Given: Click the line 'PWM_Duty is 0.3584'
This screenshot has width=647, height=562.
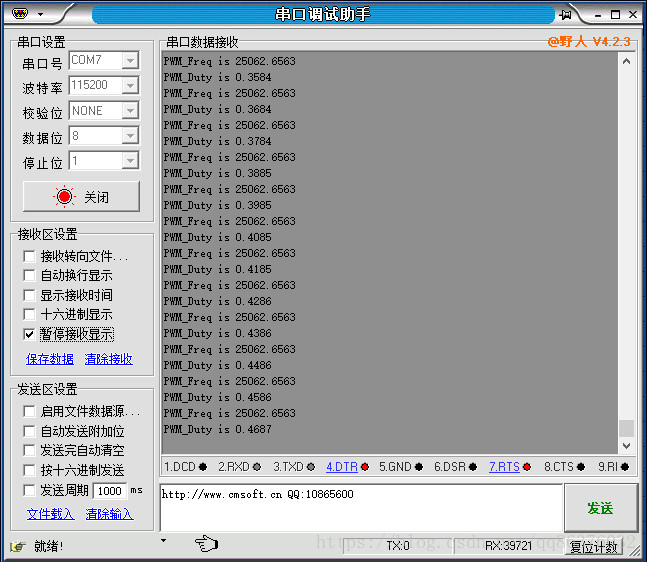Looking at the screenshot, I should (217, 77).
